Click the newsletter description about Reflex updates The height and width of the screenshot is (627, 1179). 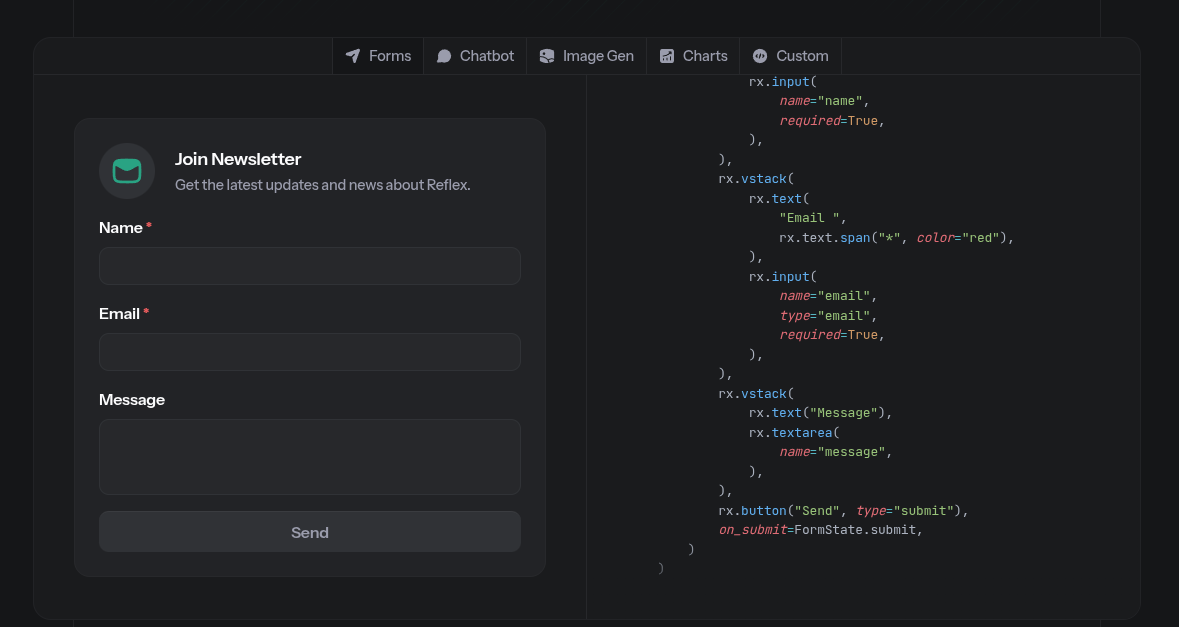click(323, 185)
